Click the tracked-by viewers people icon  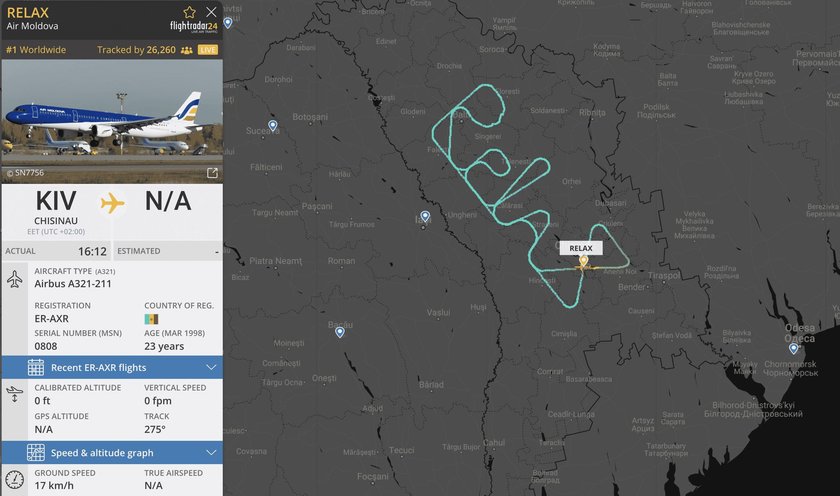[x=186, y=49]
